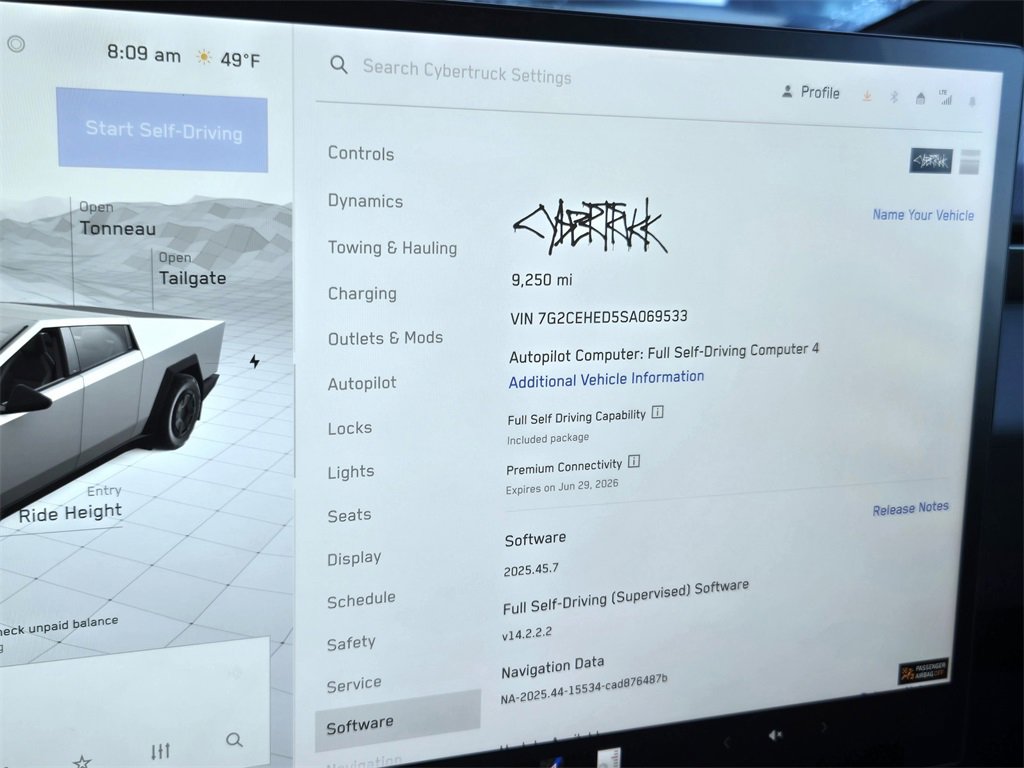Select the plain gray logo style
This screenshot has height=768, width=1024.
pos(969,162)
